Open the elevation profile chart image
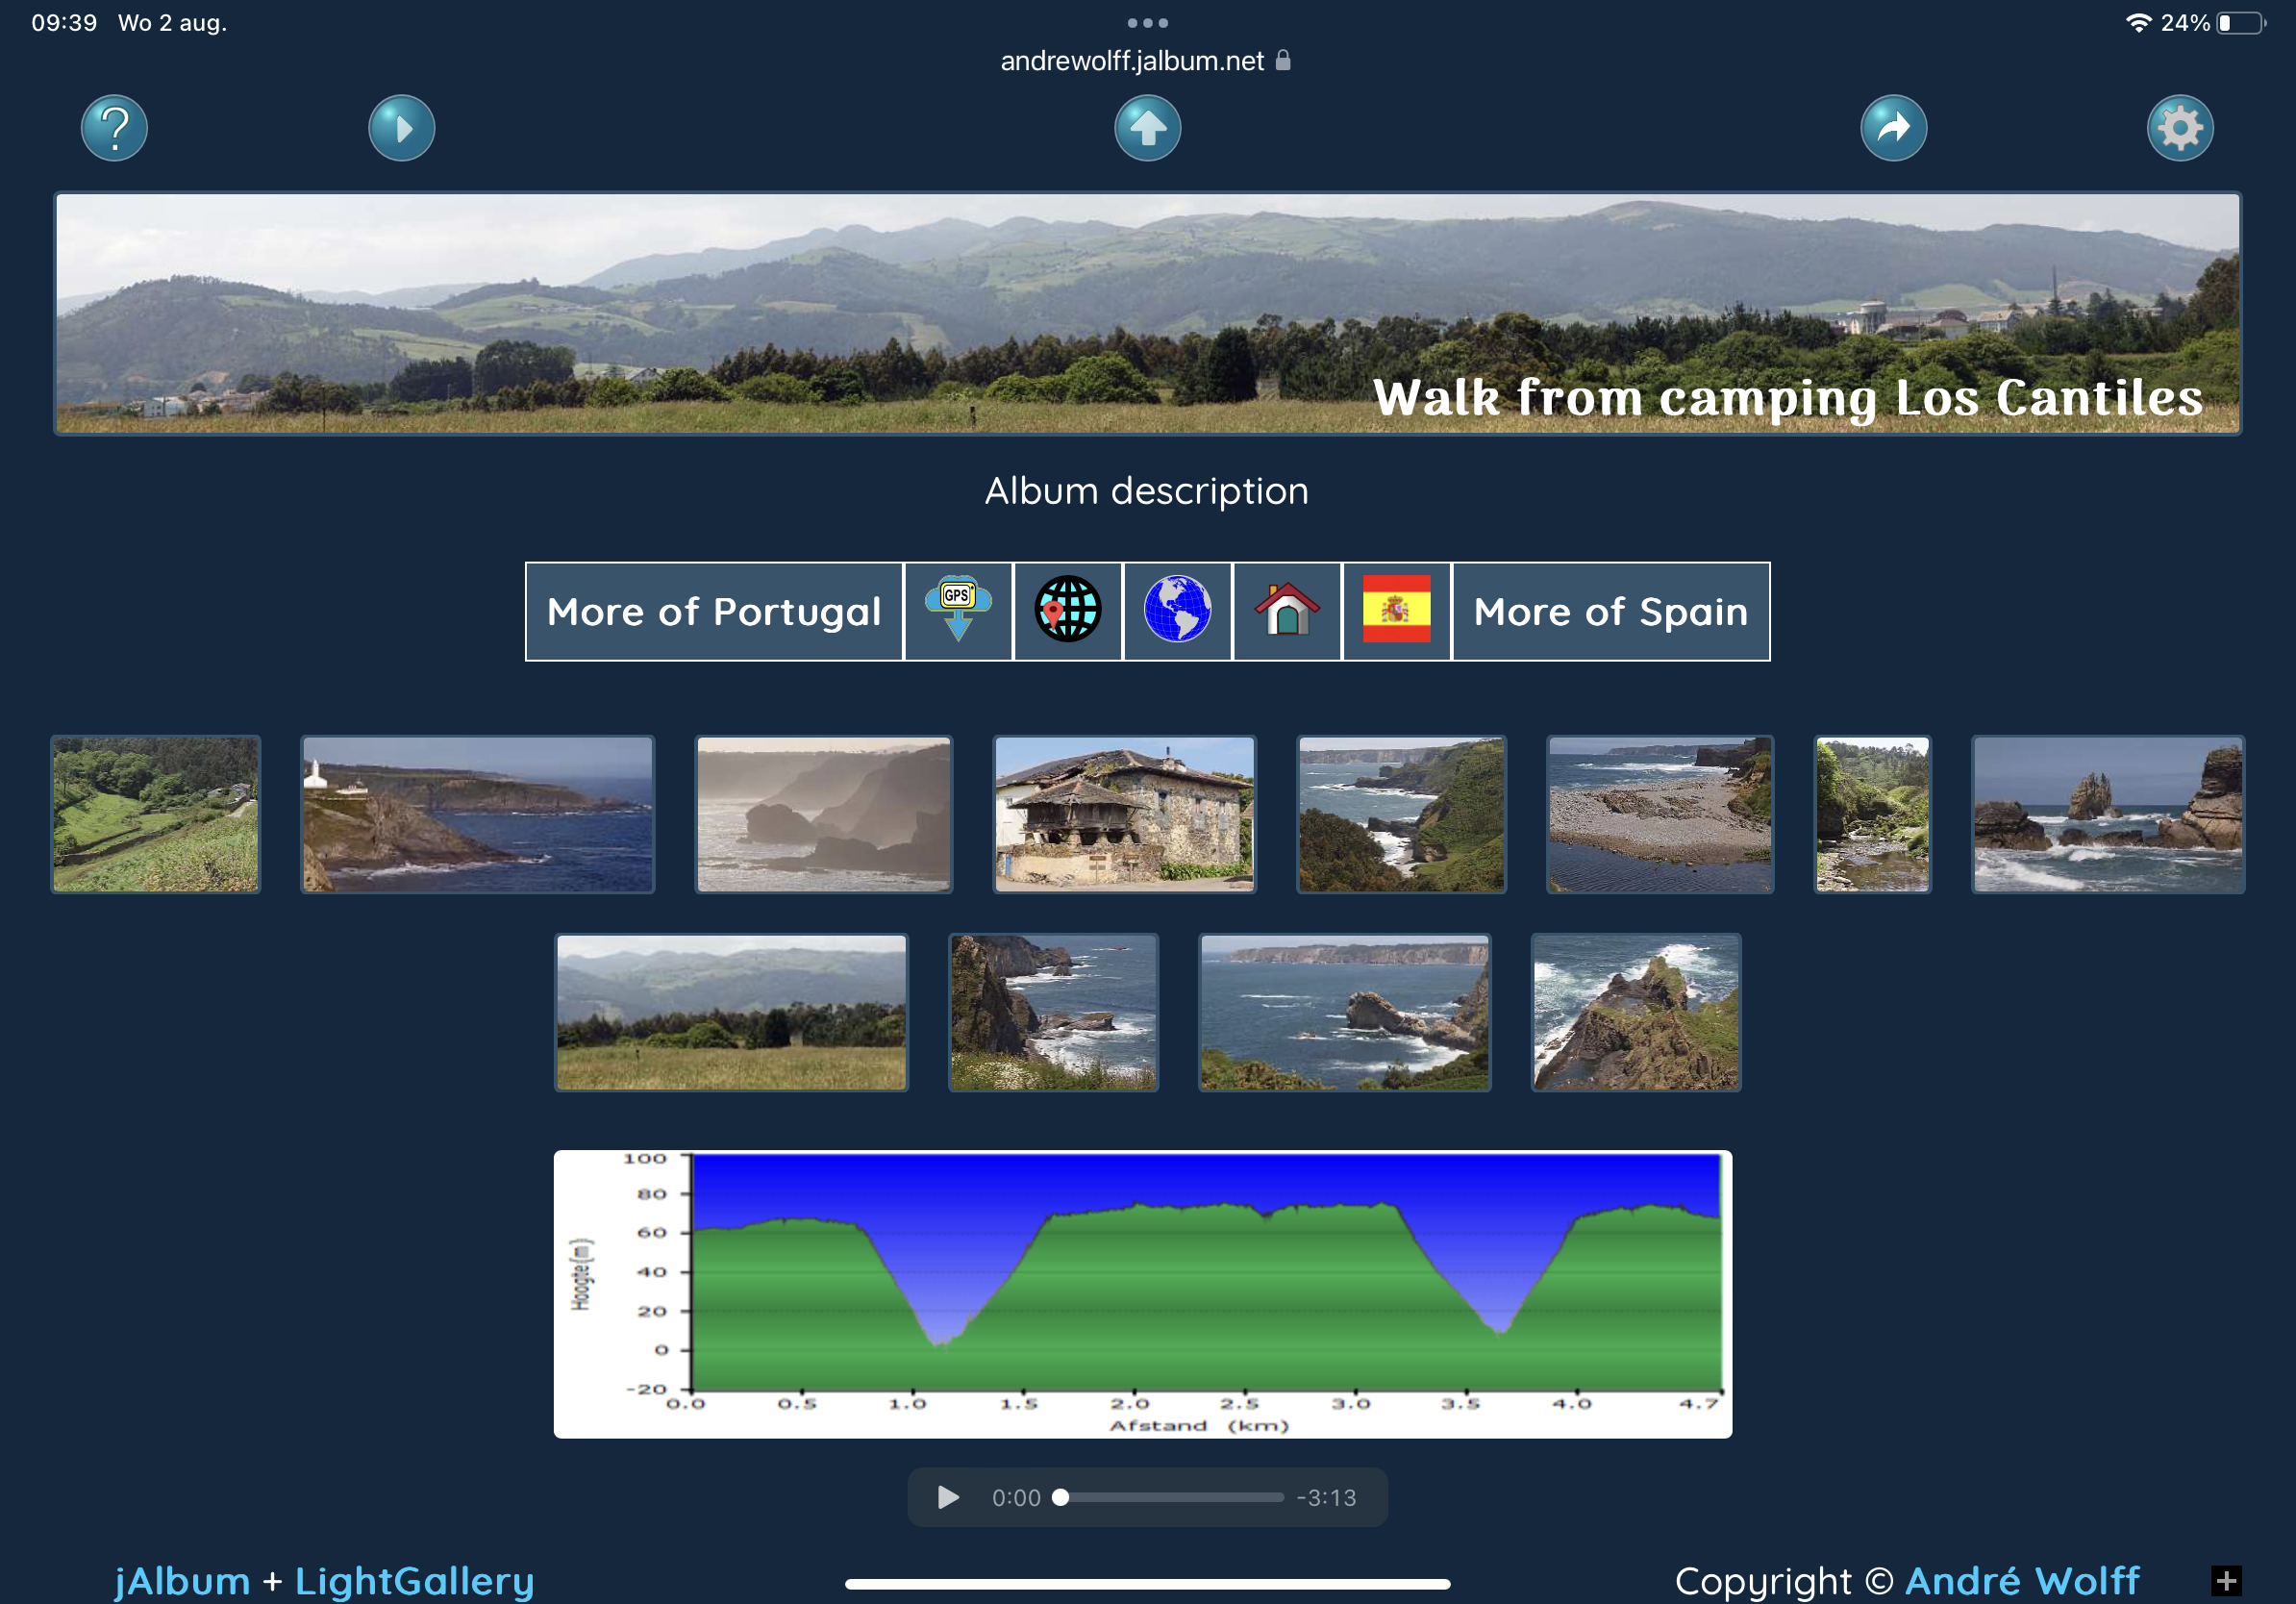Viewport: 2296px width, 1604px height. point(1142,1293)
